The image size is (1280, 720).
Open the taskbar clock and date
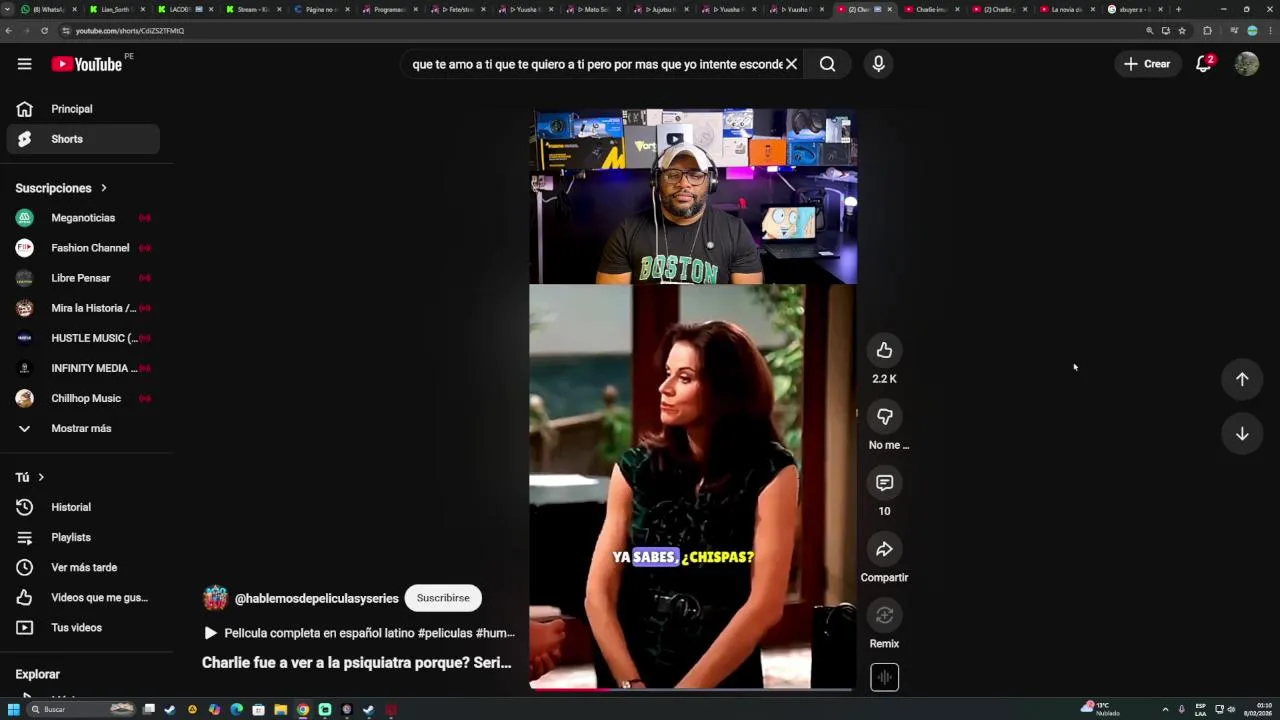click(1259, 710)
